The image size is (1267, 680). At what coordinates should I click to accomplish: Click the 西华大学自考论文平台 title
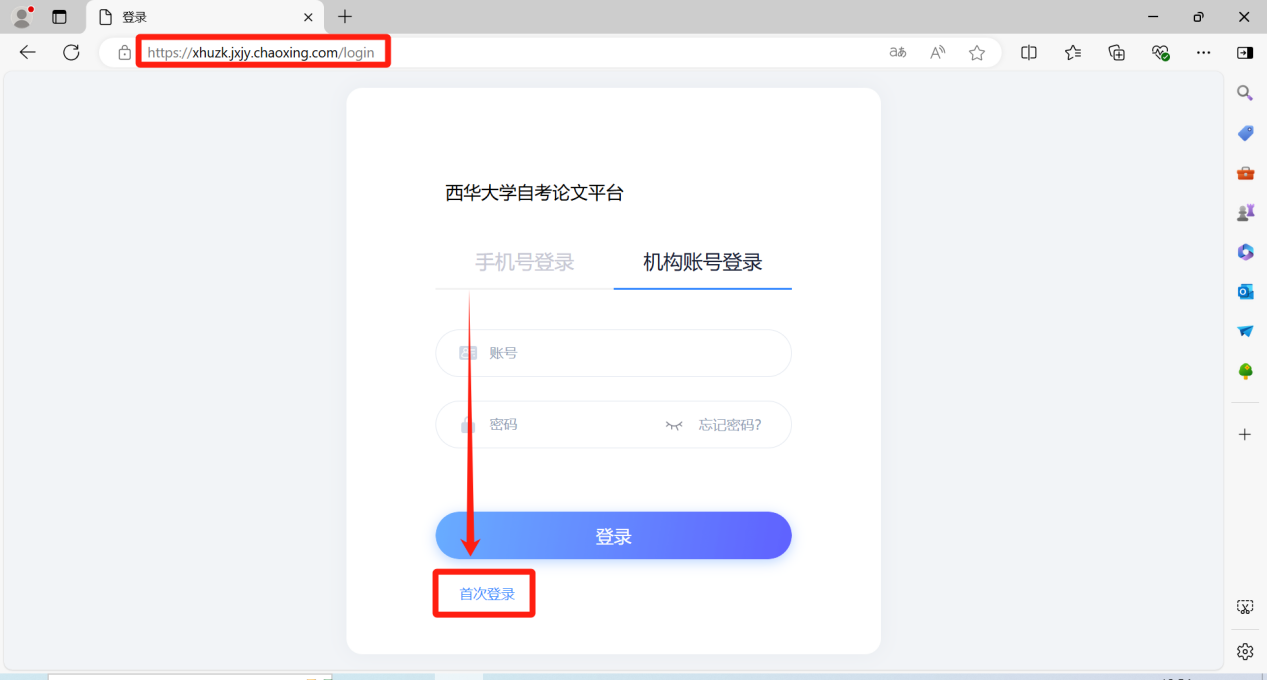(x=534, y=193)
